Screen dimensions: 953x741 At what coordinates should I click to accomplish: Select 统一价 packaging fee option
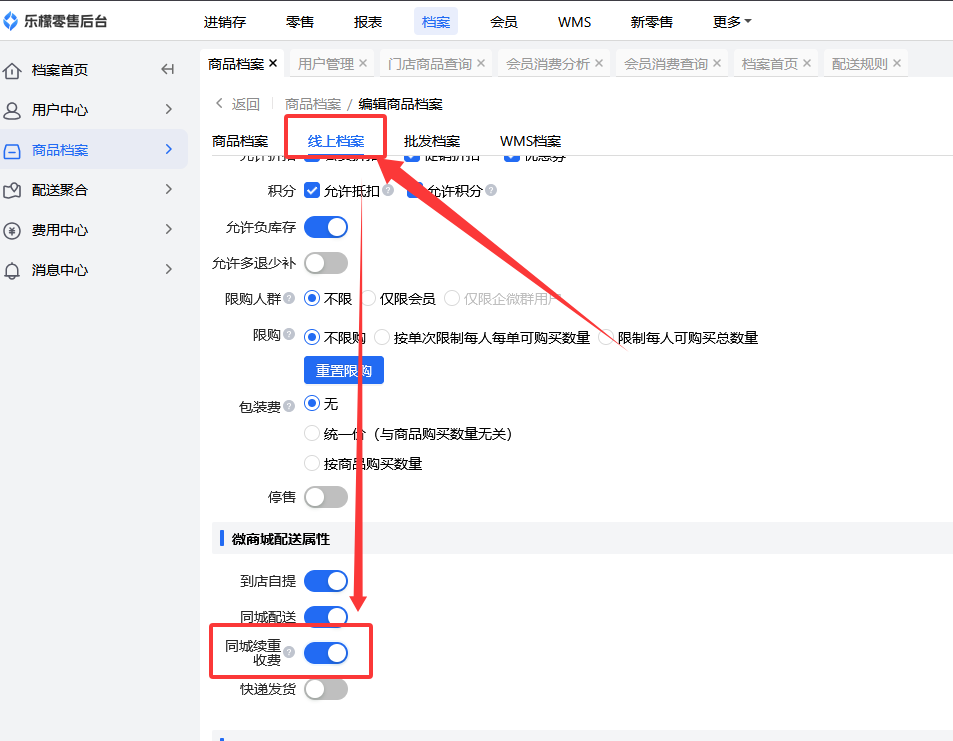coord(312,433)
